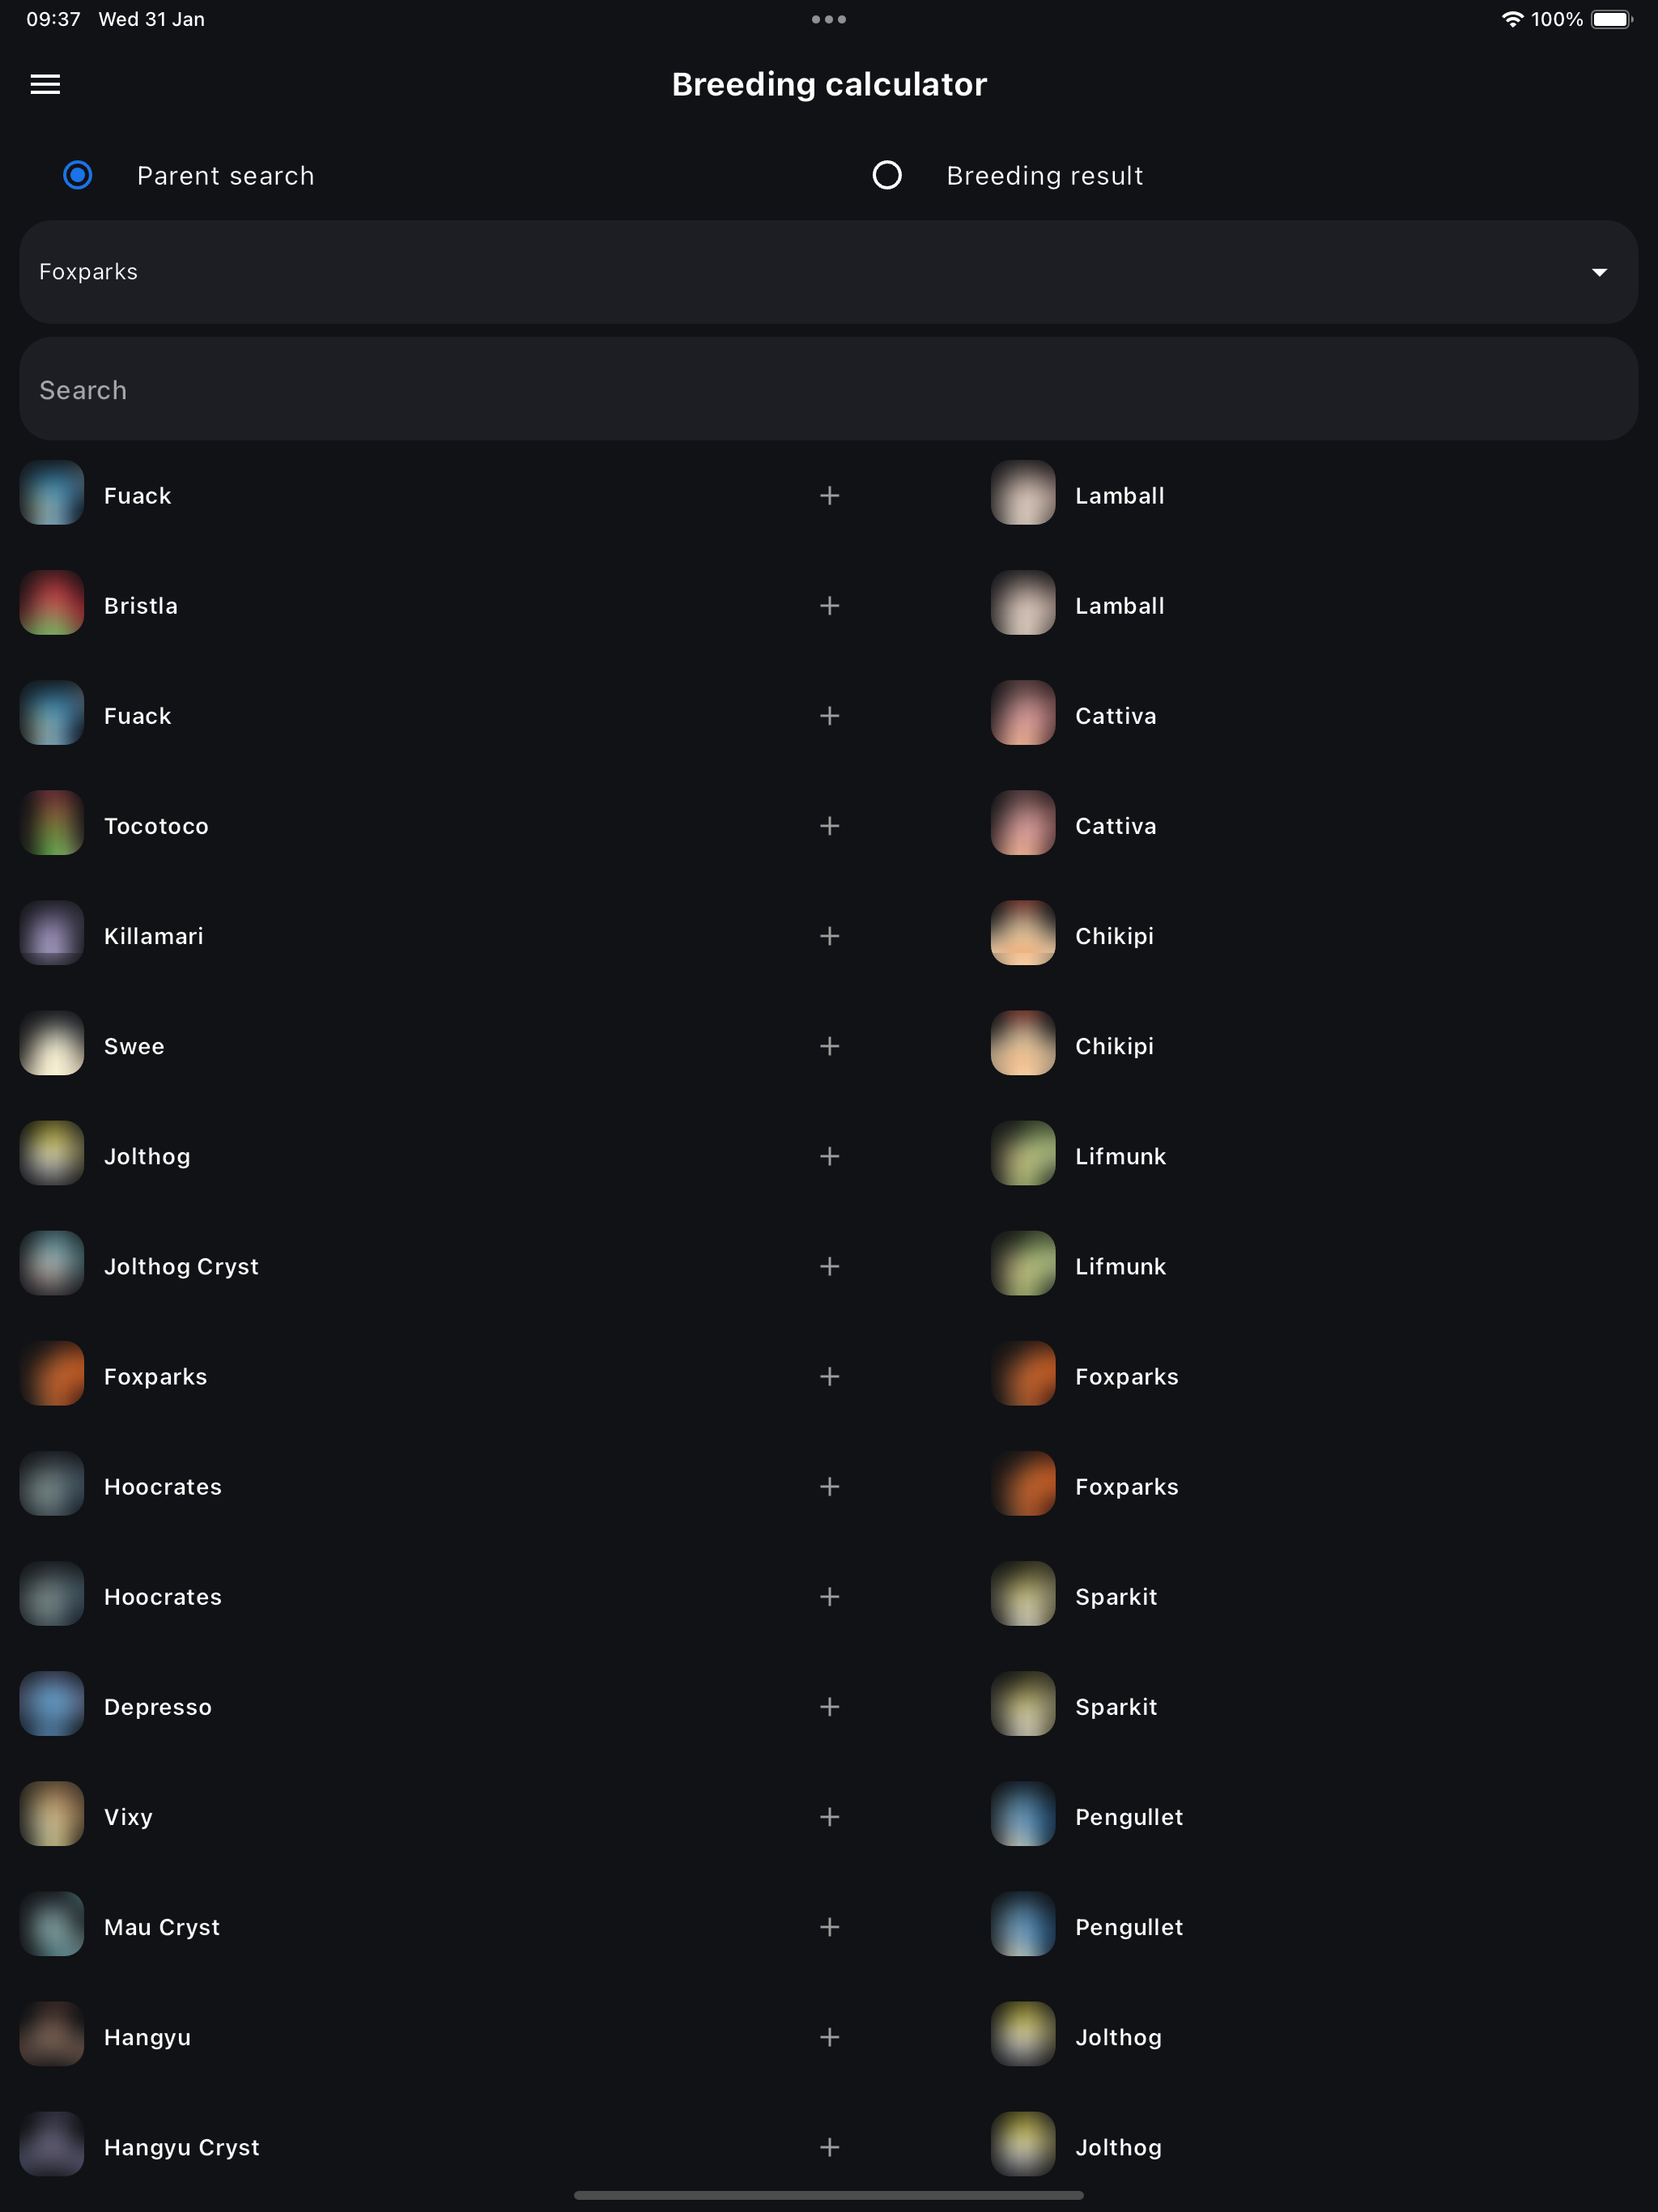Tap the 09:37 clock in status bar
Viewport: 1658px width, 2212px height.
[53, 19]
